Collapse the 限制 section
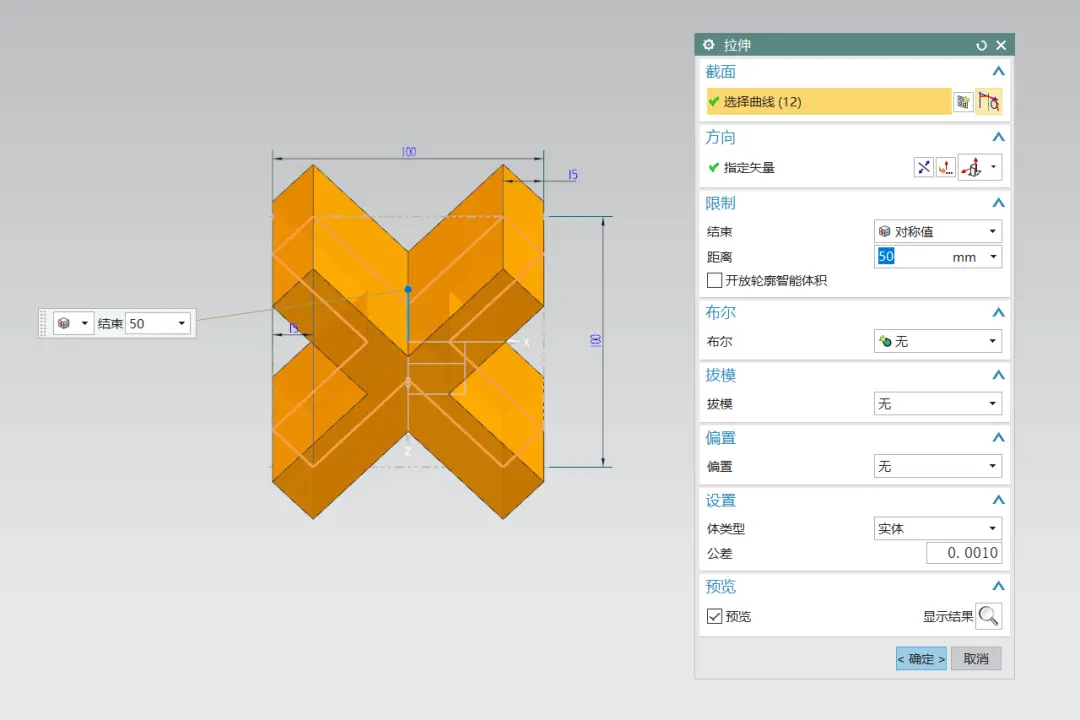Viewport: 1080px width, 720px height. coord(998,203)
